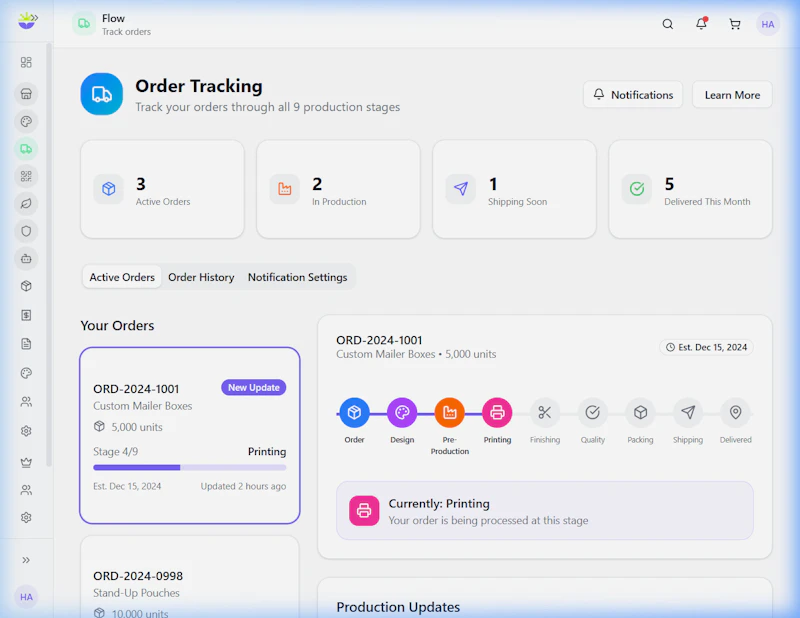Open the document file icon in sidebar

[x=26, y=344]
